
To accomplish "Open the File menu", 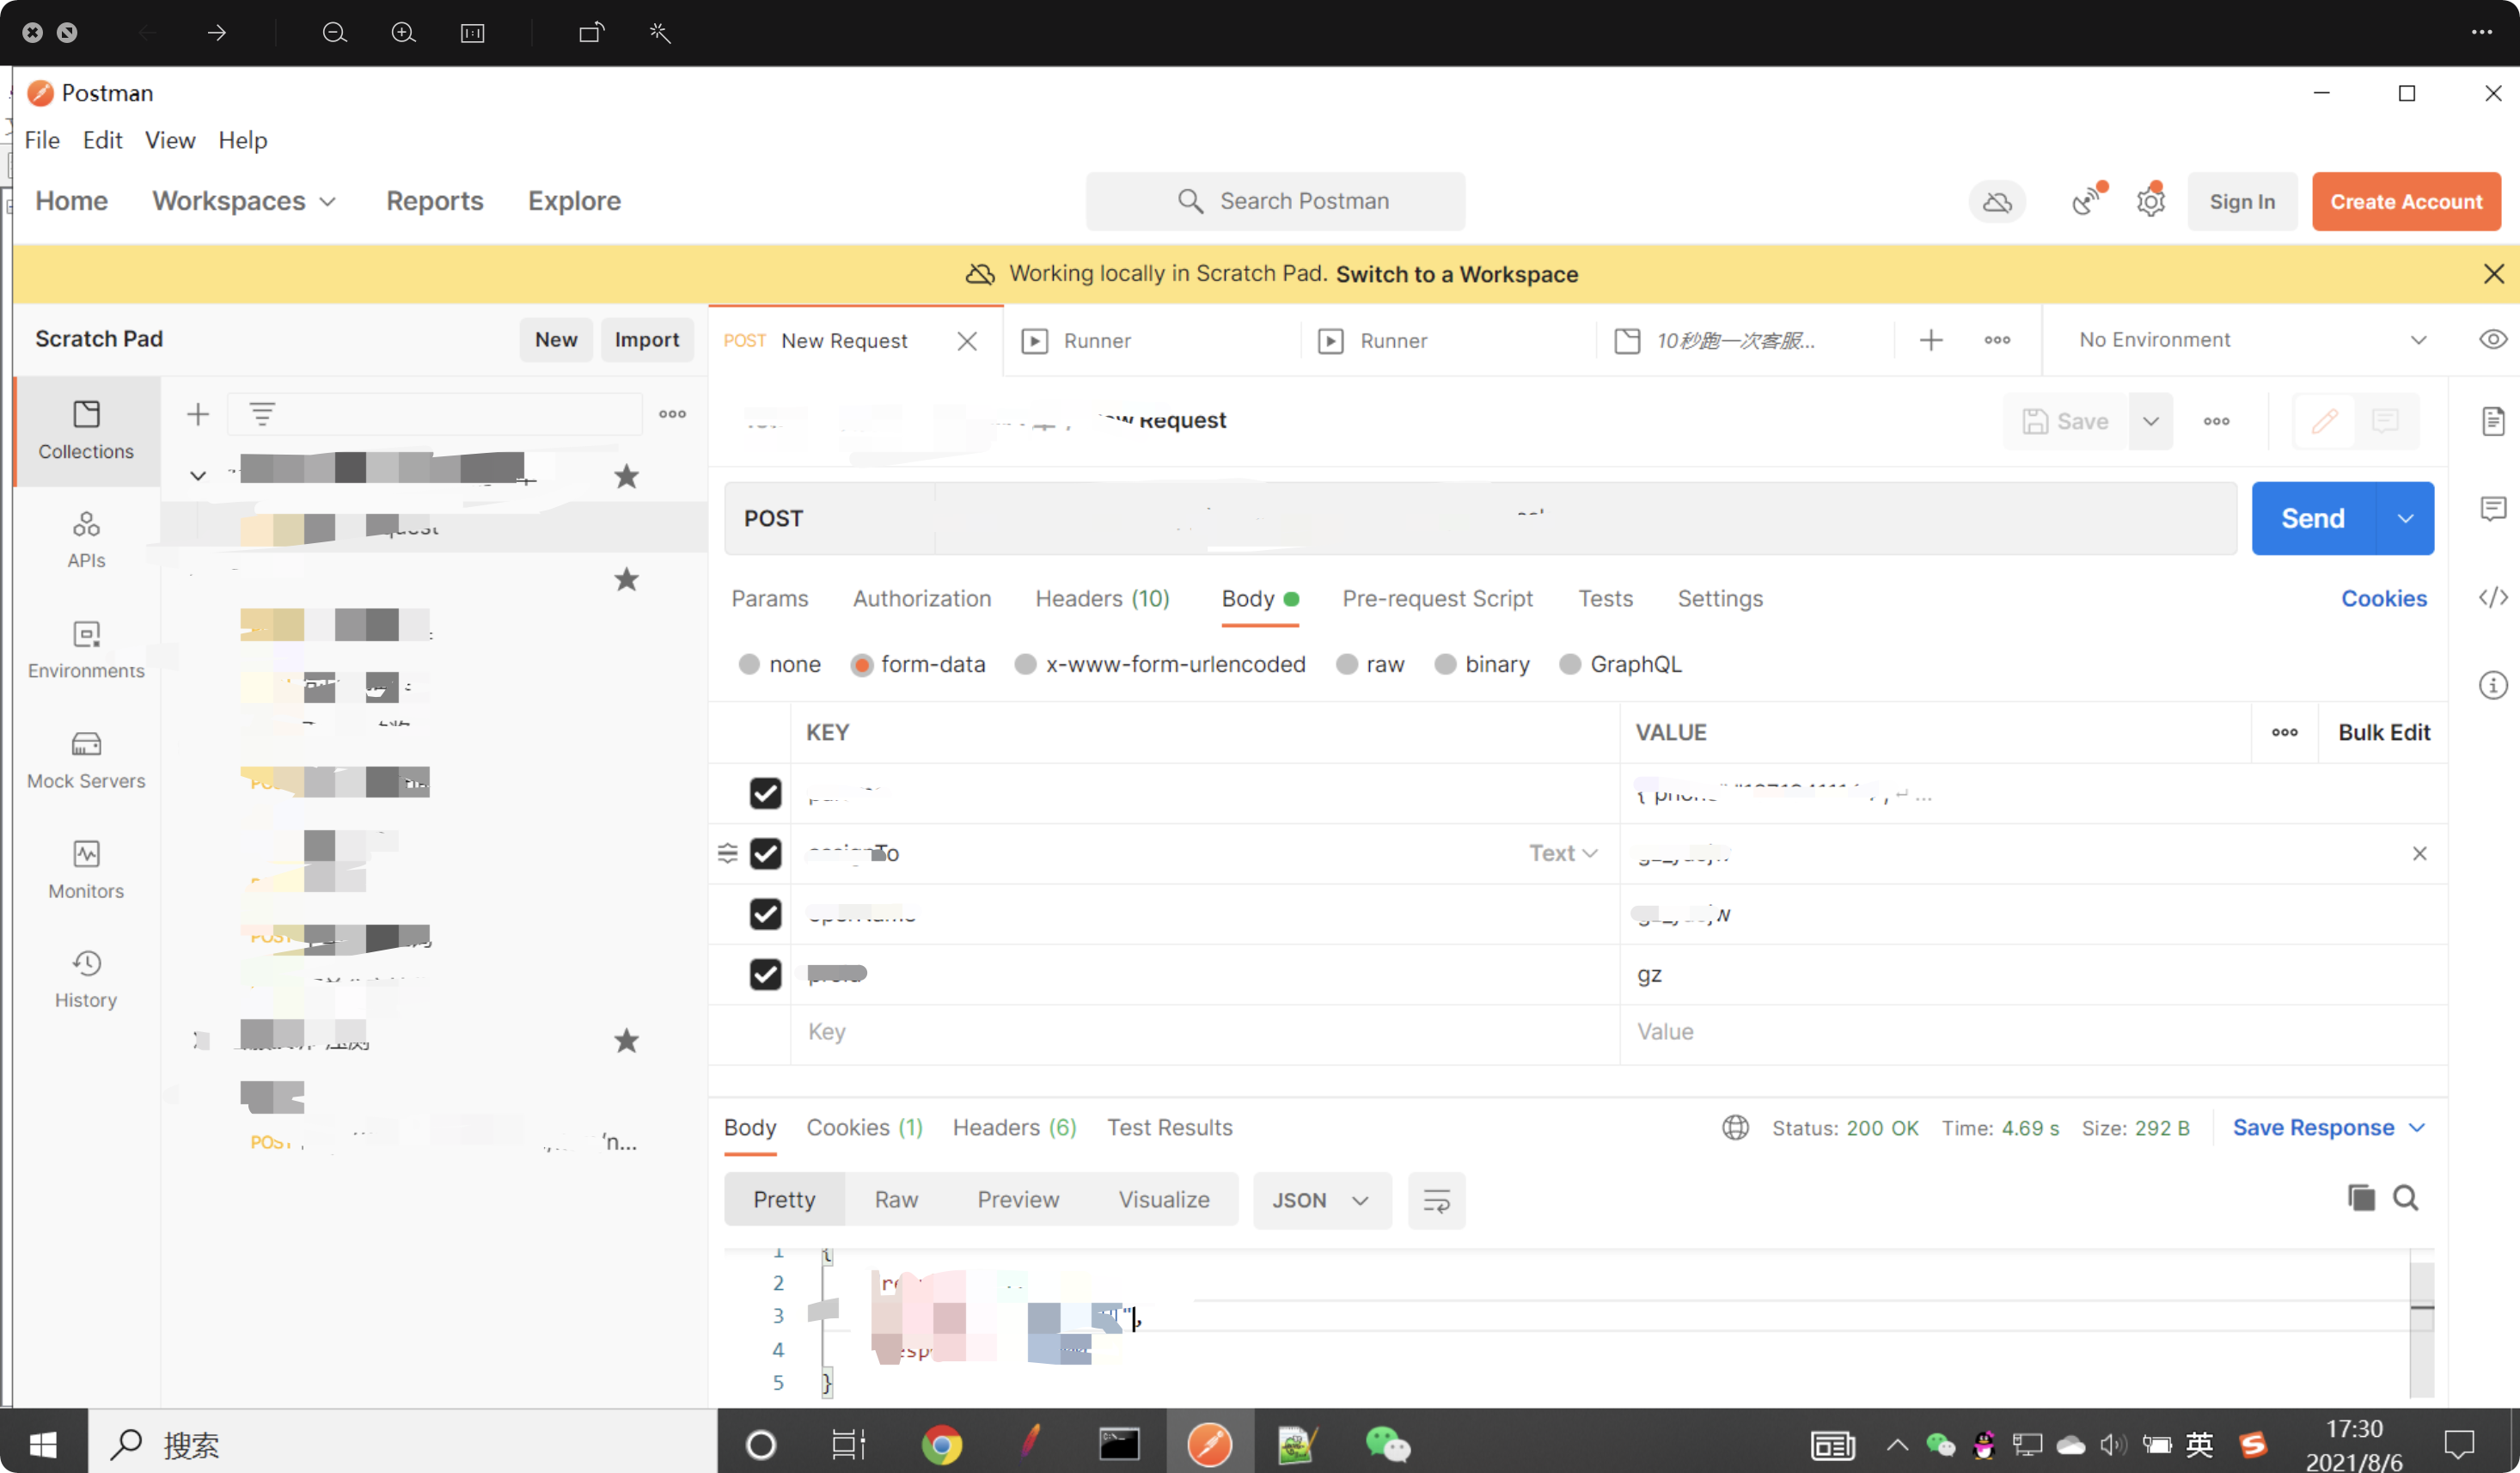I will pos(42,140).
